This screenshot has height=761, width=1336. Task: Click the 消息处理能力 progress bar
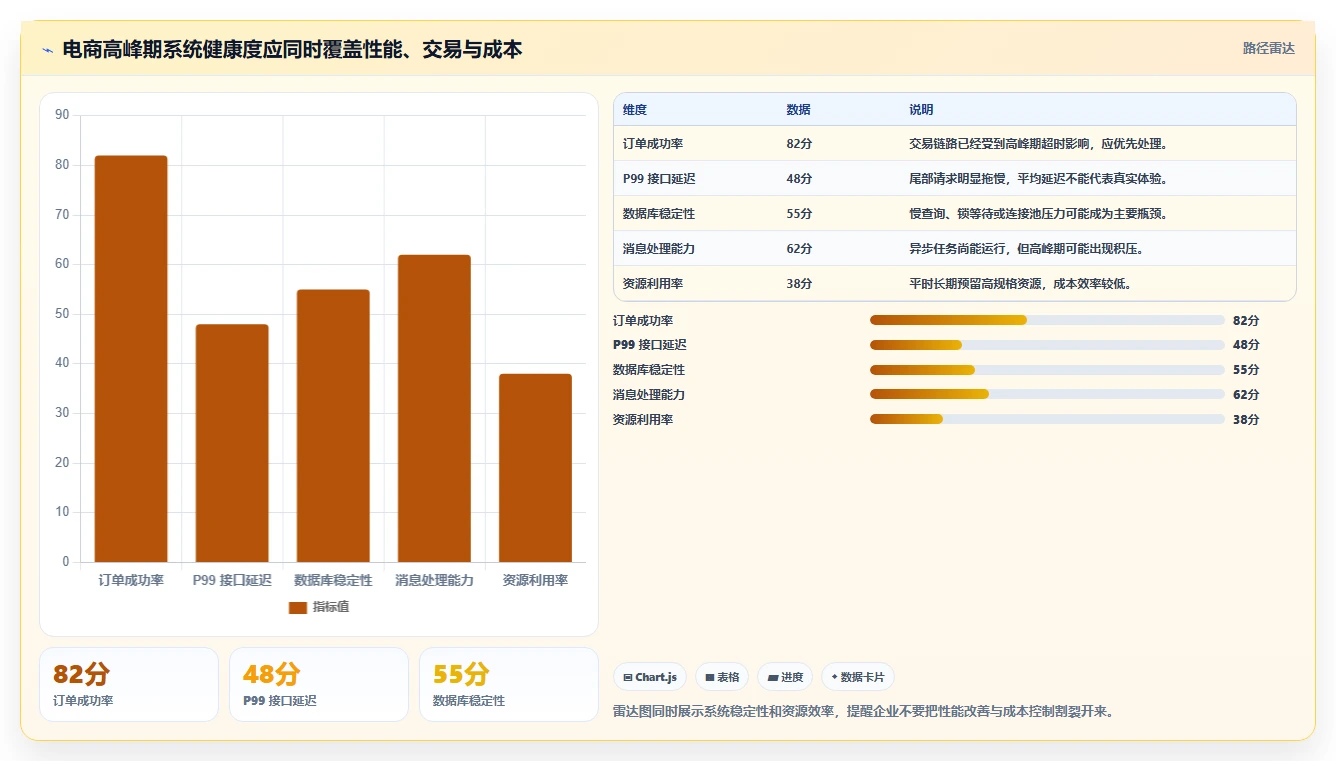pyautogui.click(x=1047, y=394)
